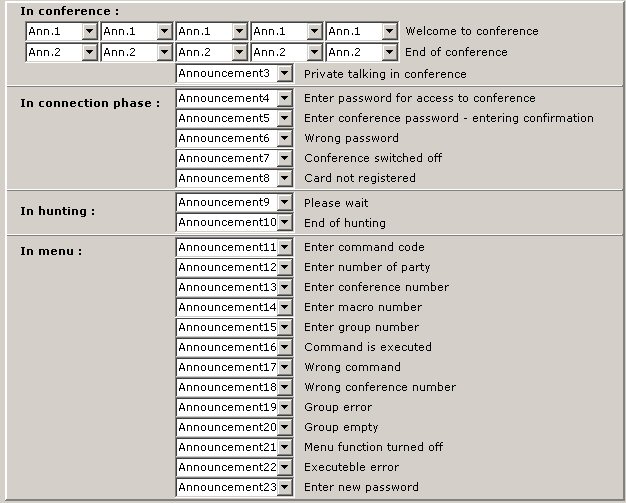The image size is (626, 503).
Task: Click 'Enter password for access to conference' text
Action: click(x=420, y=98)
